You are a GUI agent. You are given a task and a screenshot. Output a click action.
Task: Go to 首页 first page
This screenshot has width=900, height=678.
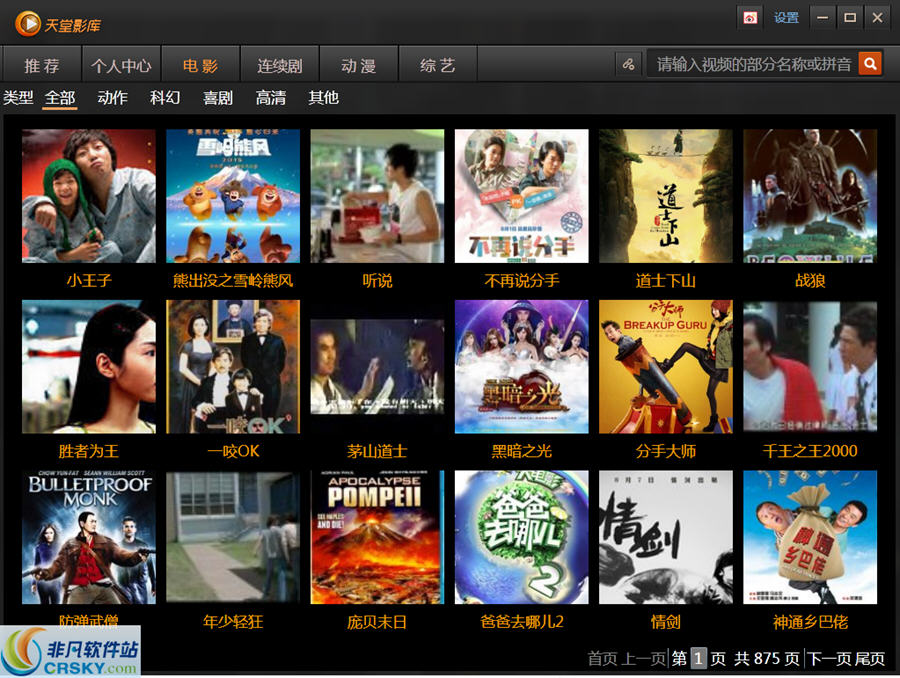(603, 658)
